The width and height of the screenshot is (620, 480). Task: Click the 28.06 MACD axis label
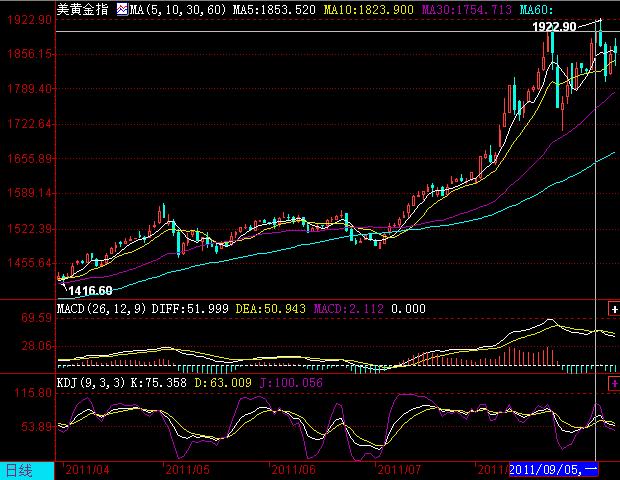(36, 346)
